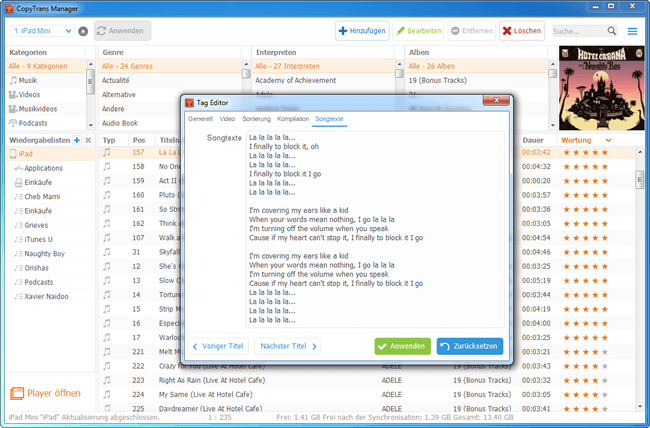The height and width of the screenshot is (428, 650).
Task: Select track row 223 Right As Rain
Action: pyautogui.click(x=367, y=380)
